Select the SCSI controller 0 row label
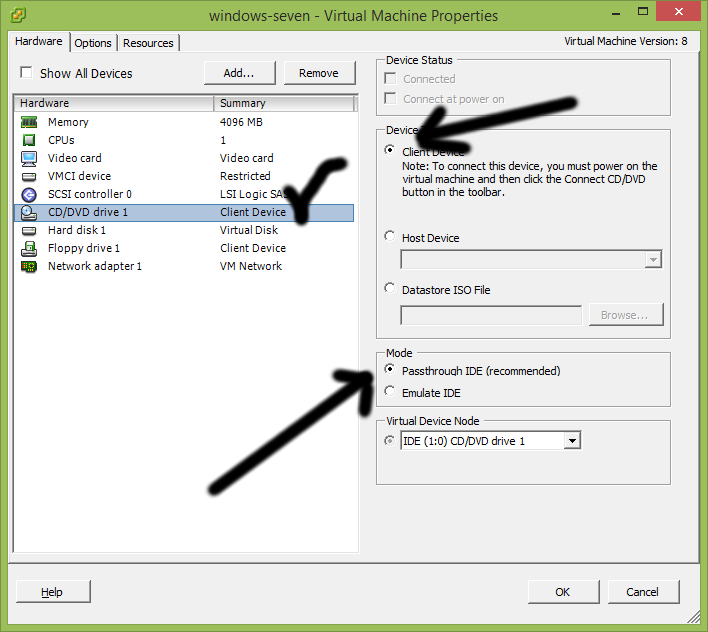Screen dimensions: 708x632 point(90,194)
